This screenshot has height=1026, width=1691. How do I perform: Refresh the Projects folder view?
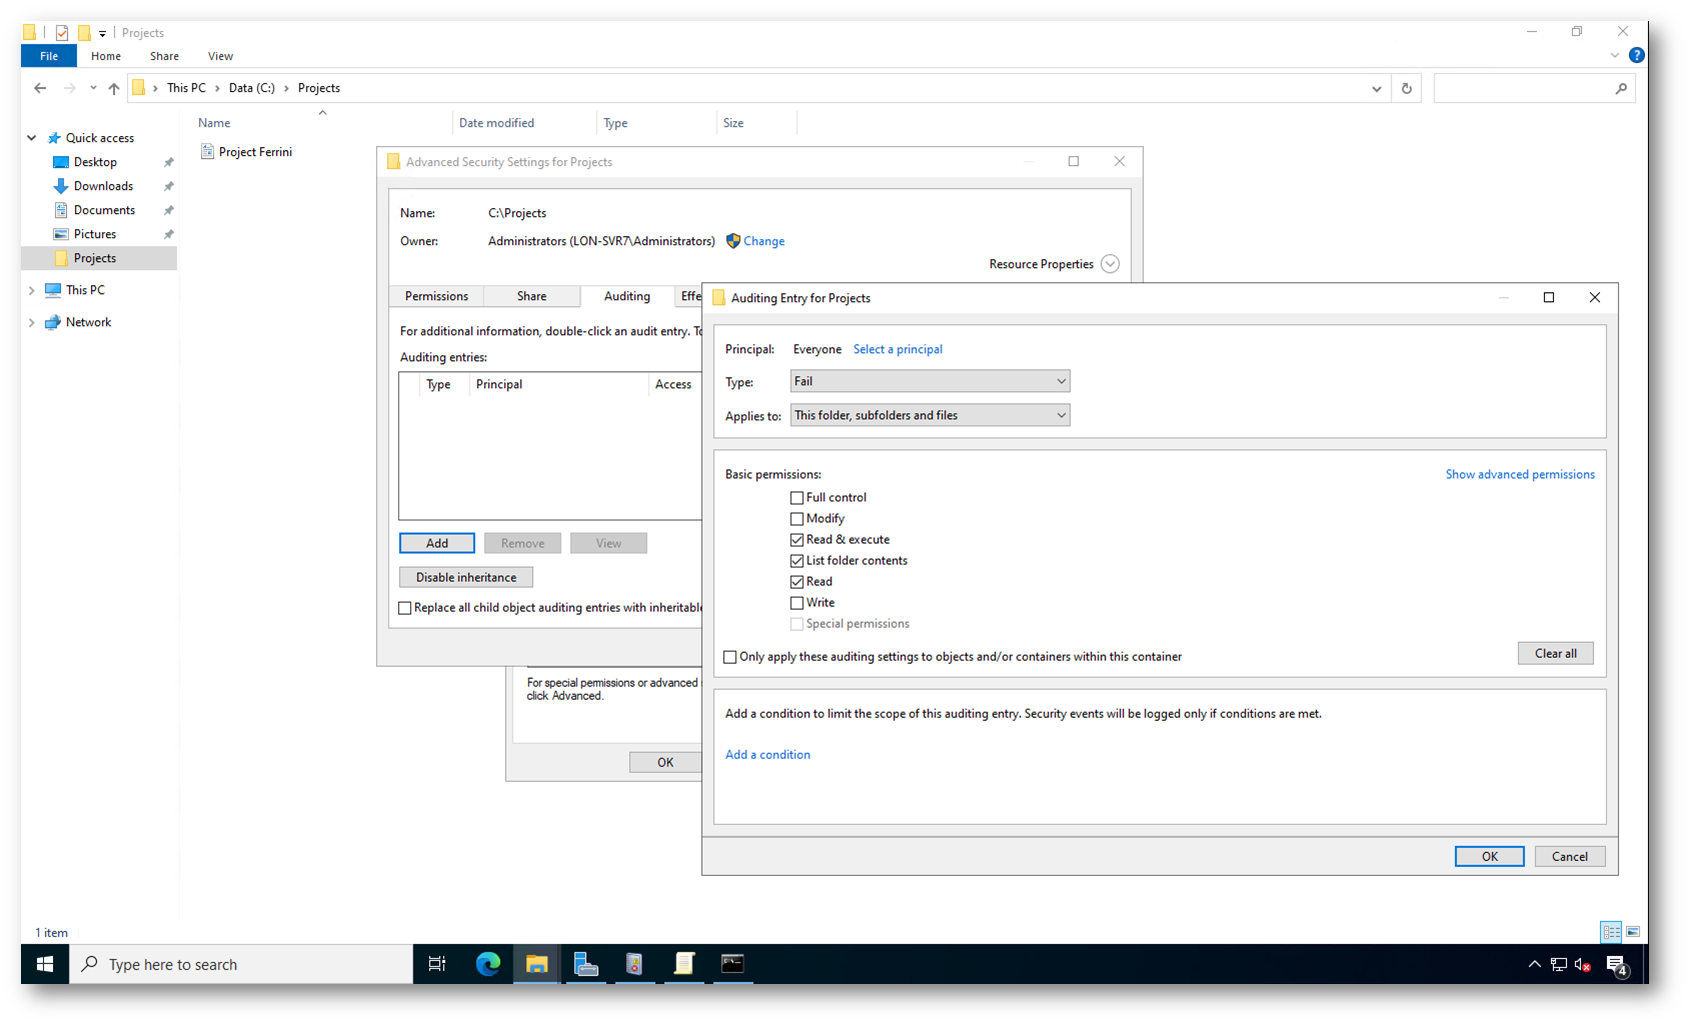point(1406,88)
